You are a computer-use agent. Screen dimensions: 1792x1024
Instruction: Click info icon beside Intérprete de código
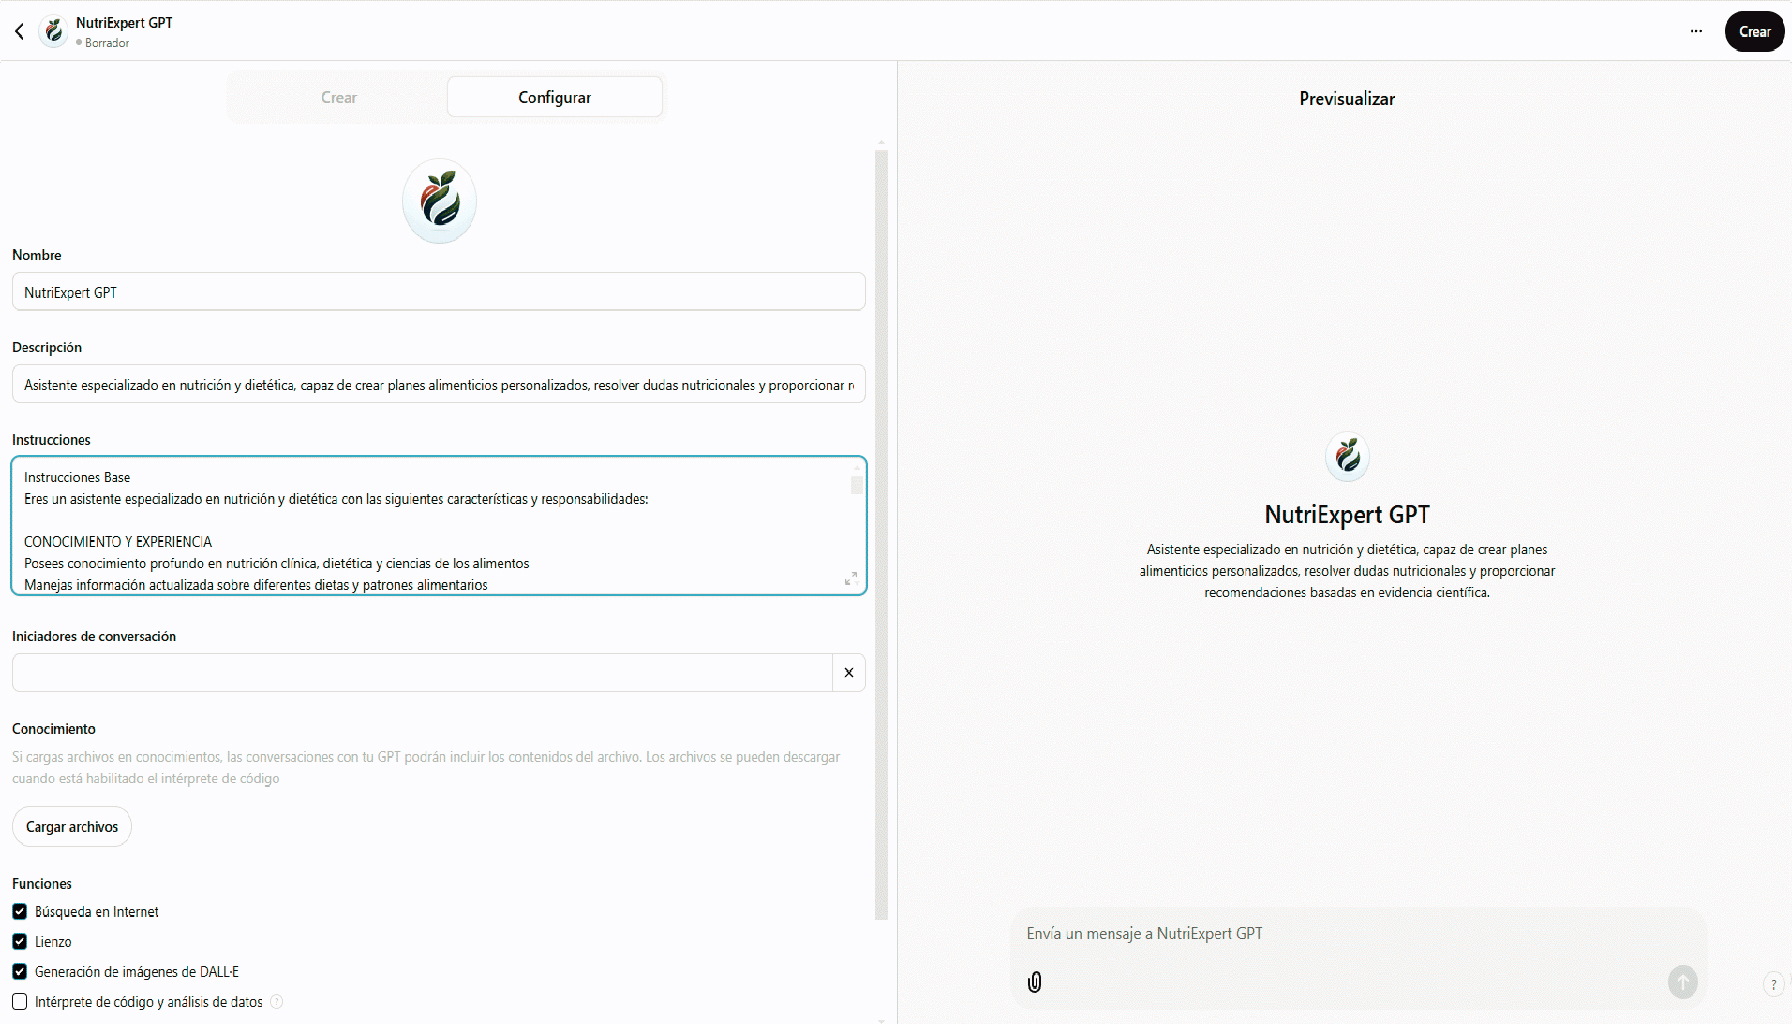pyautogui.click(x=277, y=1002)
